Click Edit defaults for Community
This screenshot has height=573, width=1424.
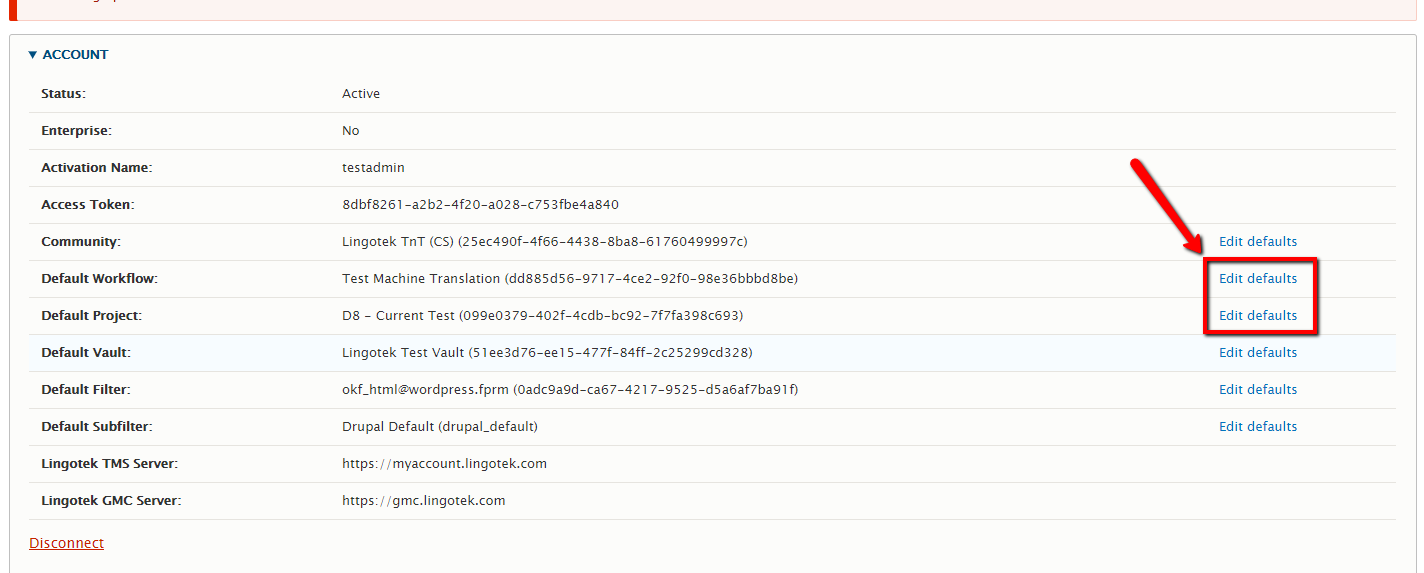[1257, 241]
